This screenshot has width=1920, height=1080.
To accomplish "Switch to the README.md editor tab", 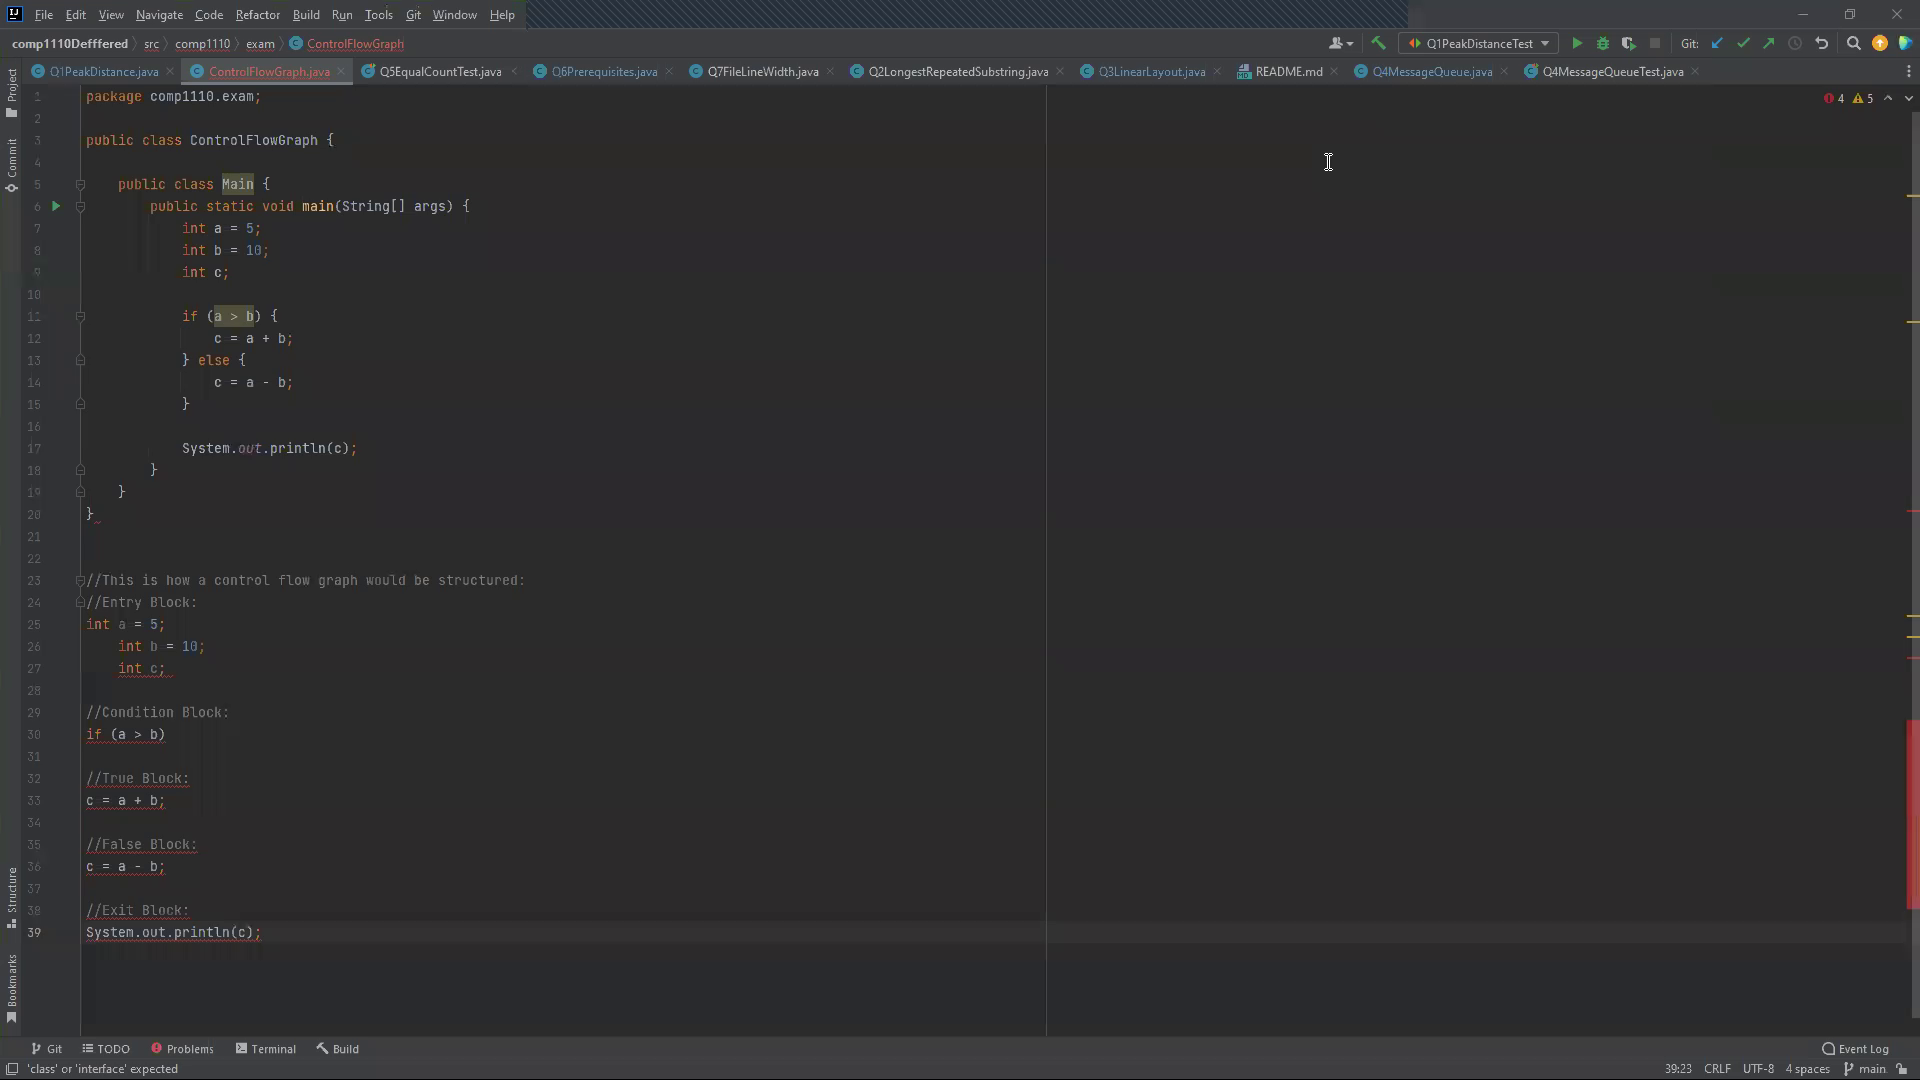I will coord(1287,71).
